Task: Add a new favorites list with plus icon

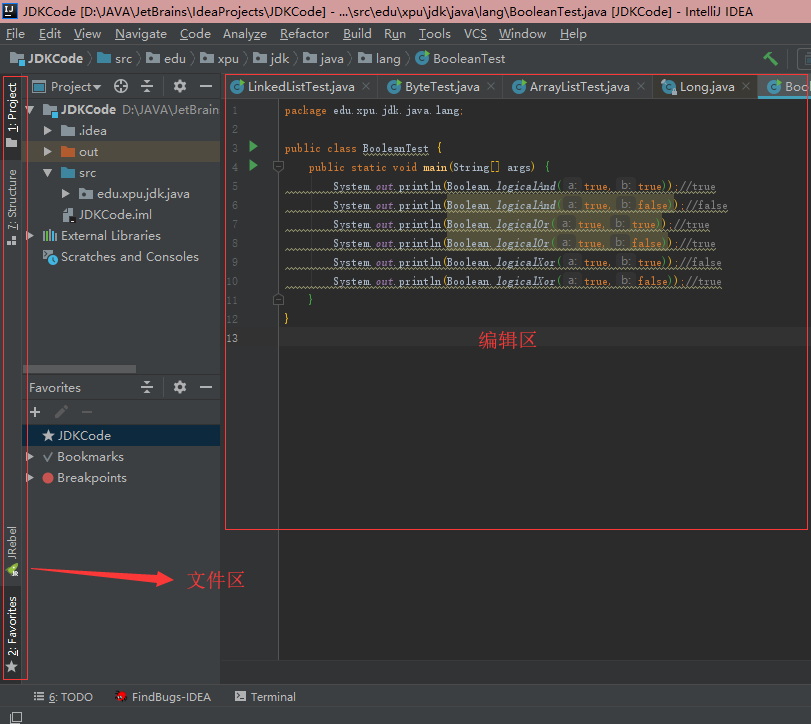Action: [35, 412]
